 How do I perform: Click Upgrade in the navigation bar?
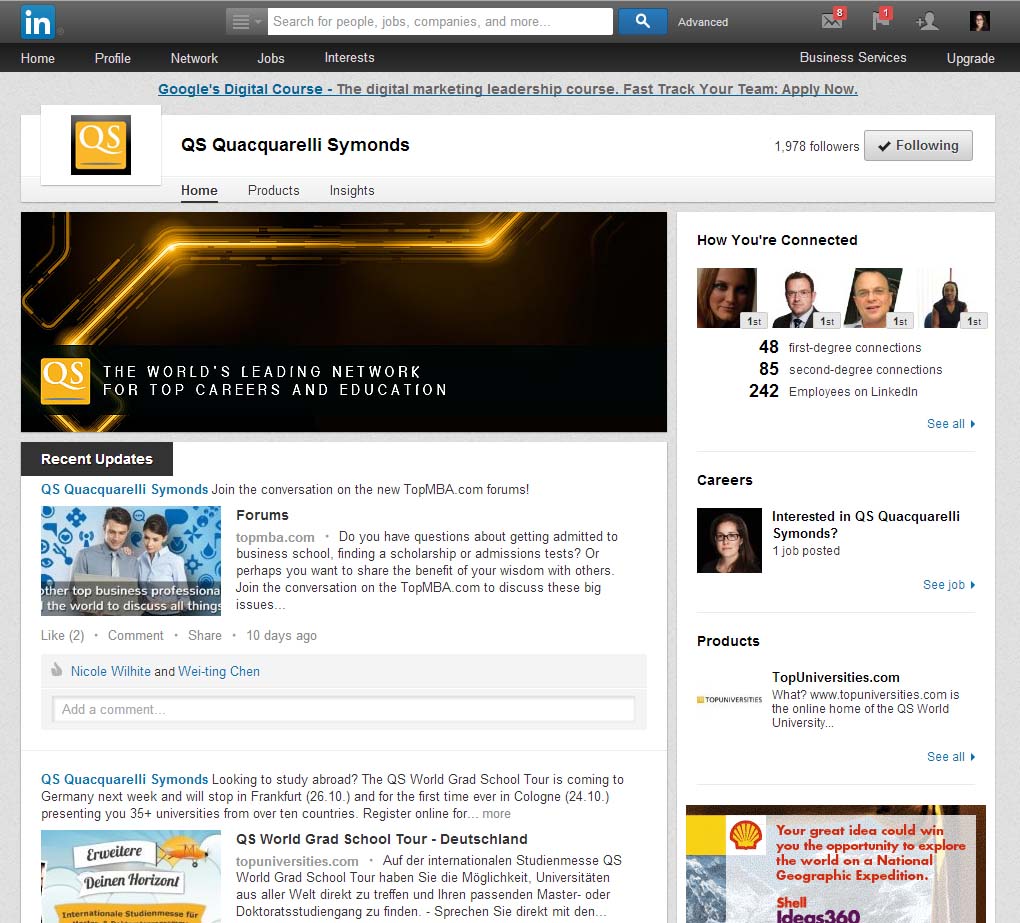(970, 58)
